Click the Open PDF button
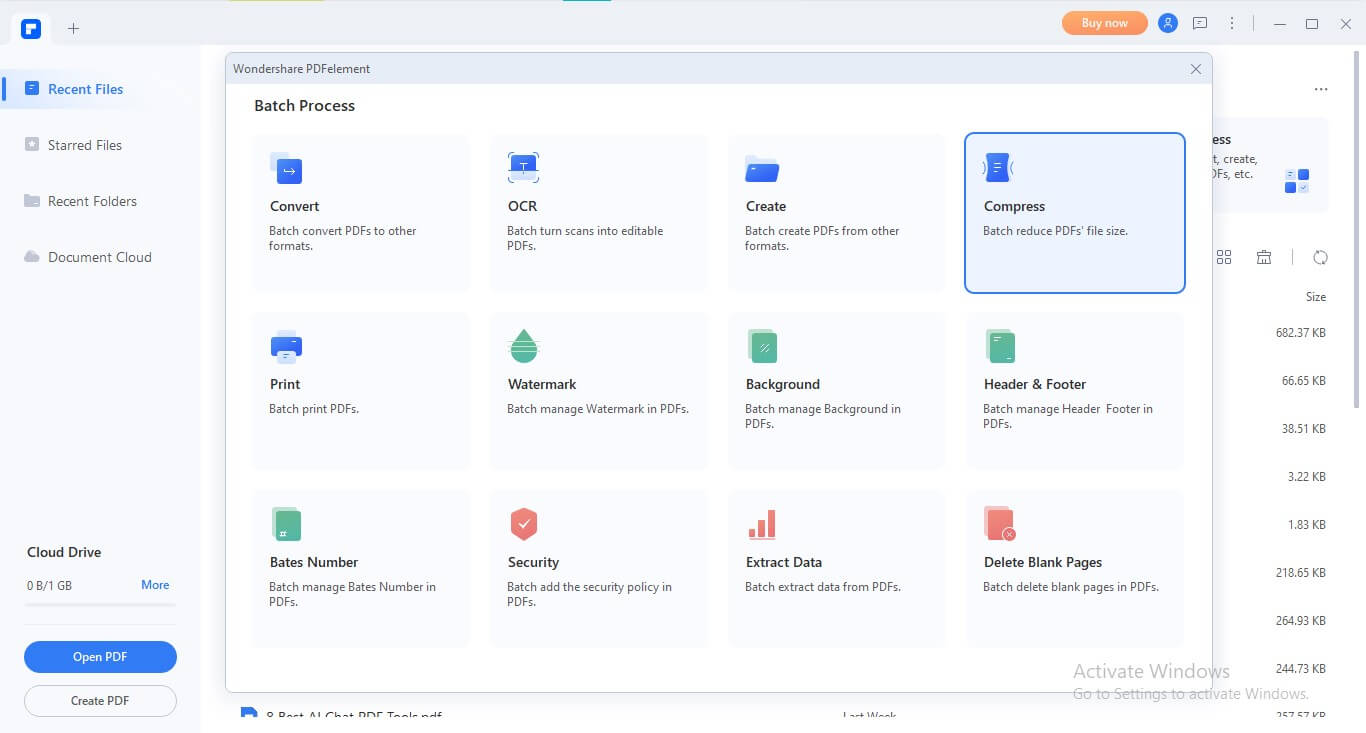 pyautogui.click(x=100, y=657)
